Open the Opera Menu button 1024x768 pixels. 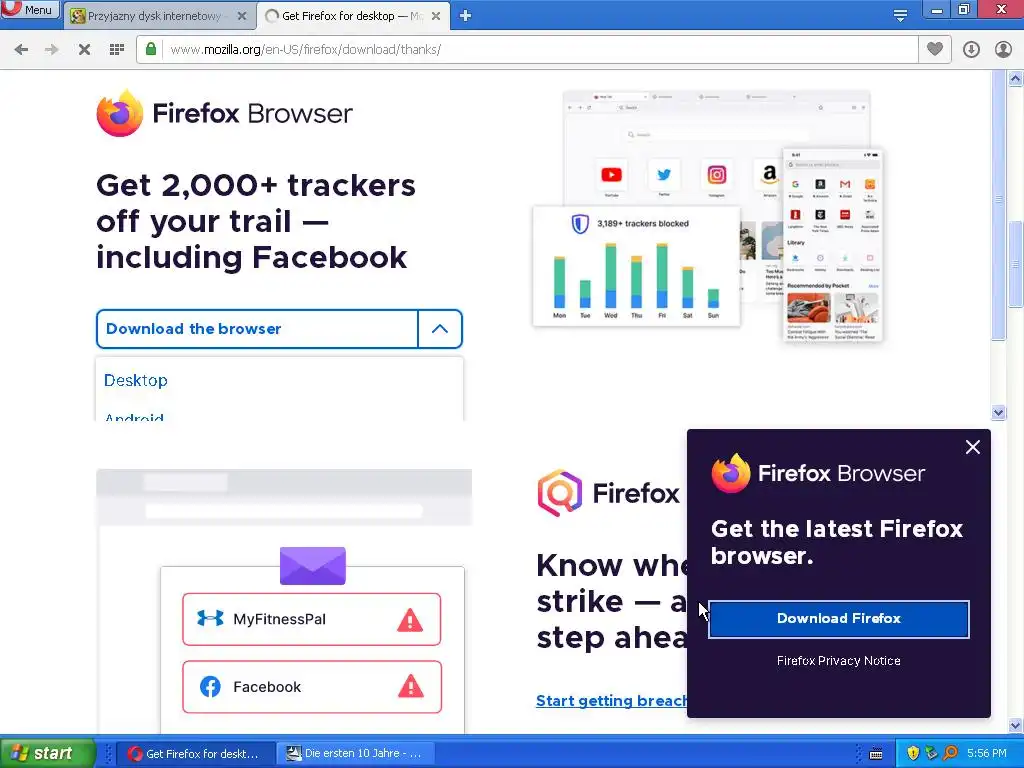coord(29,10)
